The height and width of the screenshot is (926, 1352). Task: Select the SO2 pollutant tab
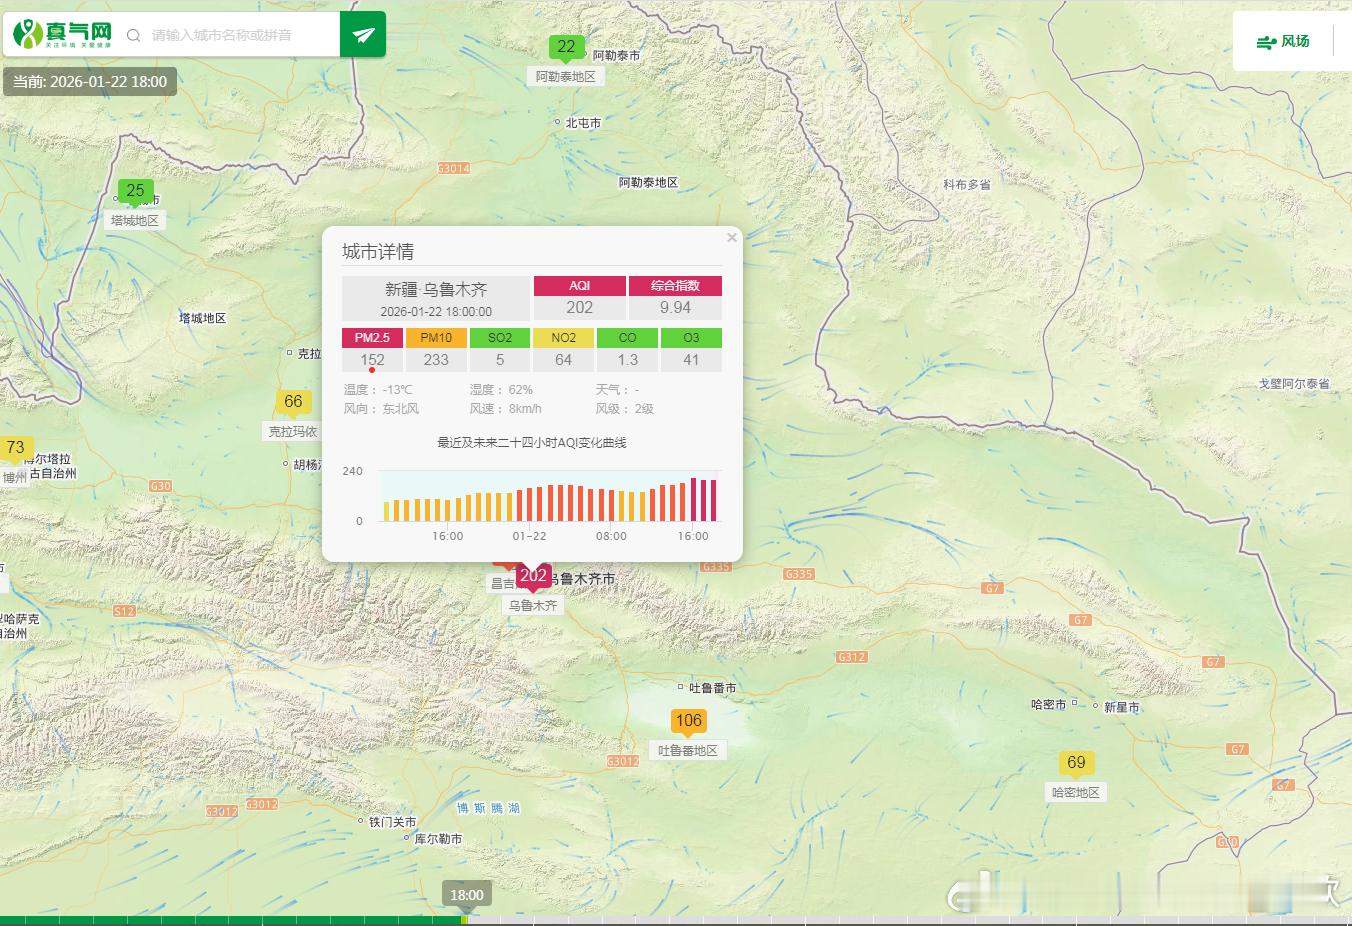pyautogui.click(x=500, y=338)
